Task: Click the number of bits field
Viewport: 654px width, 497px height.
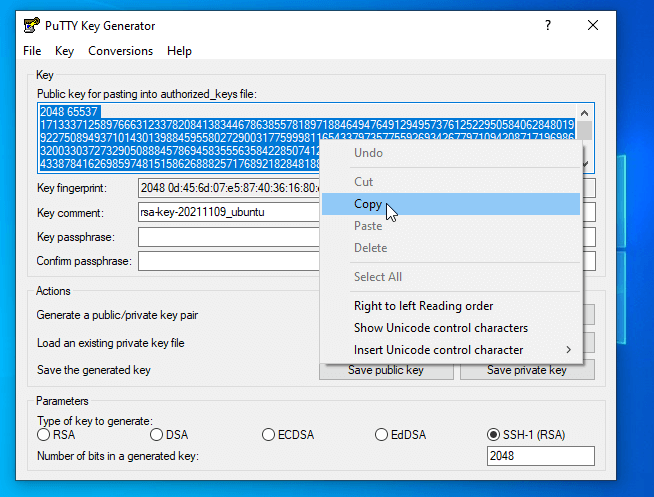Action: coord(541,456)
